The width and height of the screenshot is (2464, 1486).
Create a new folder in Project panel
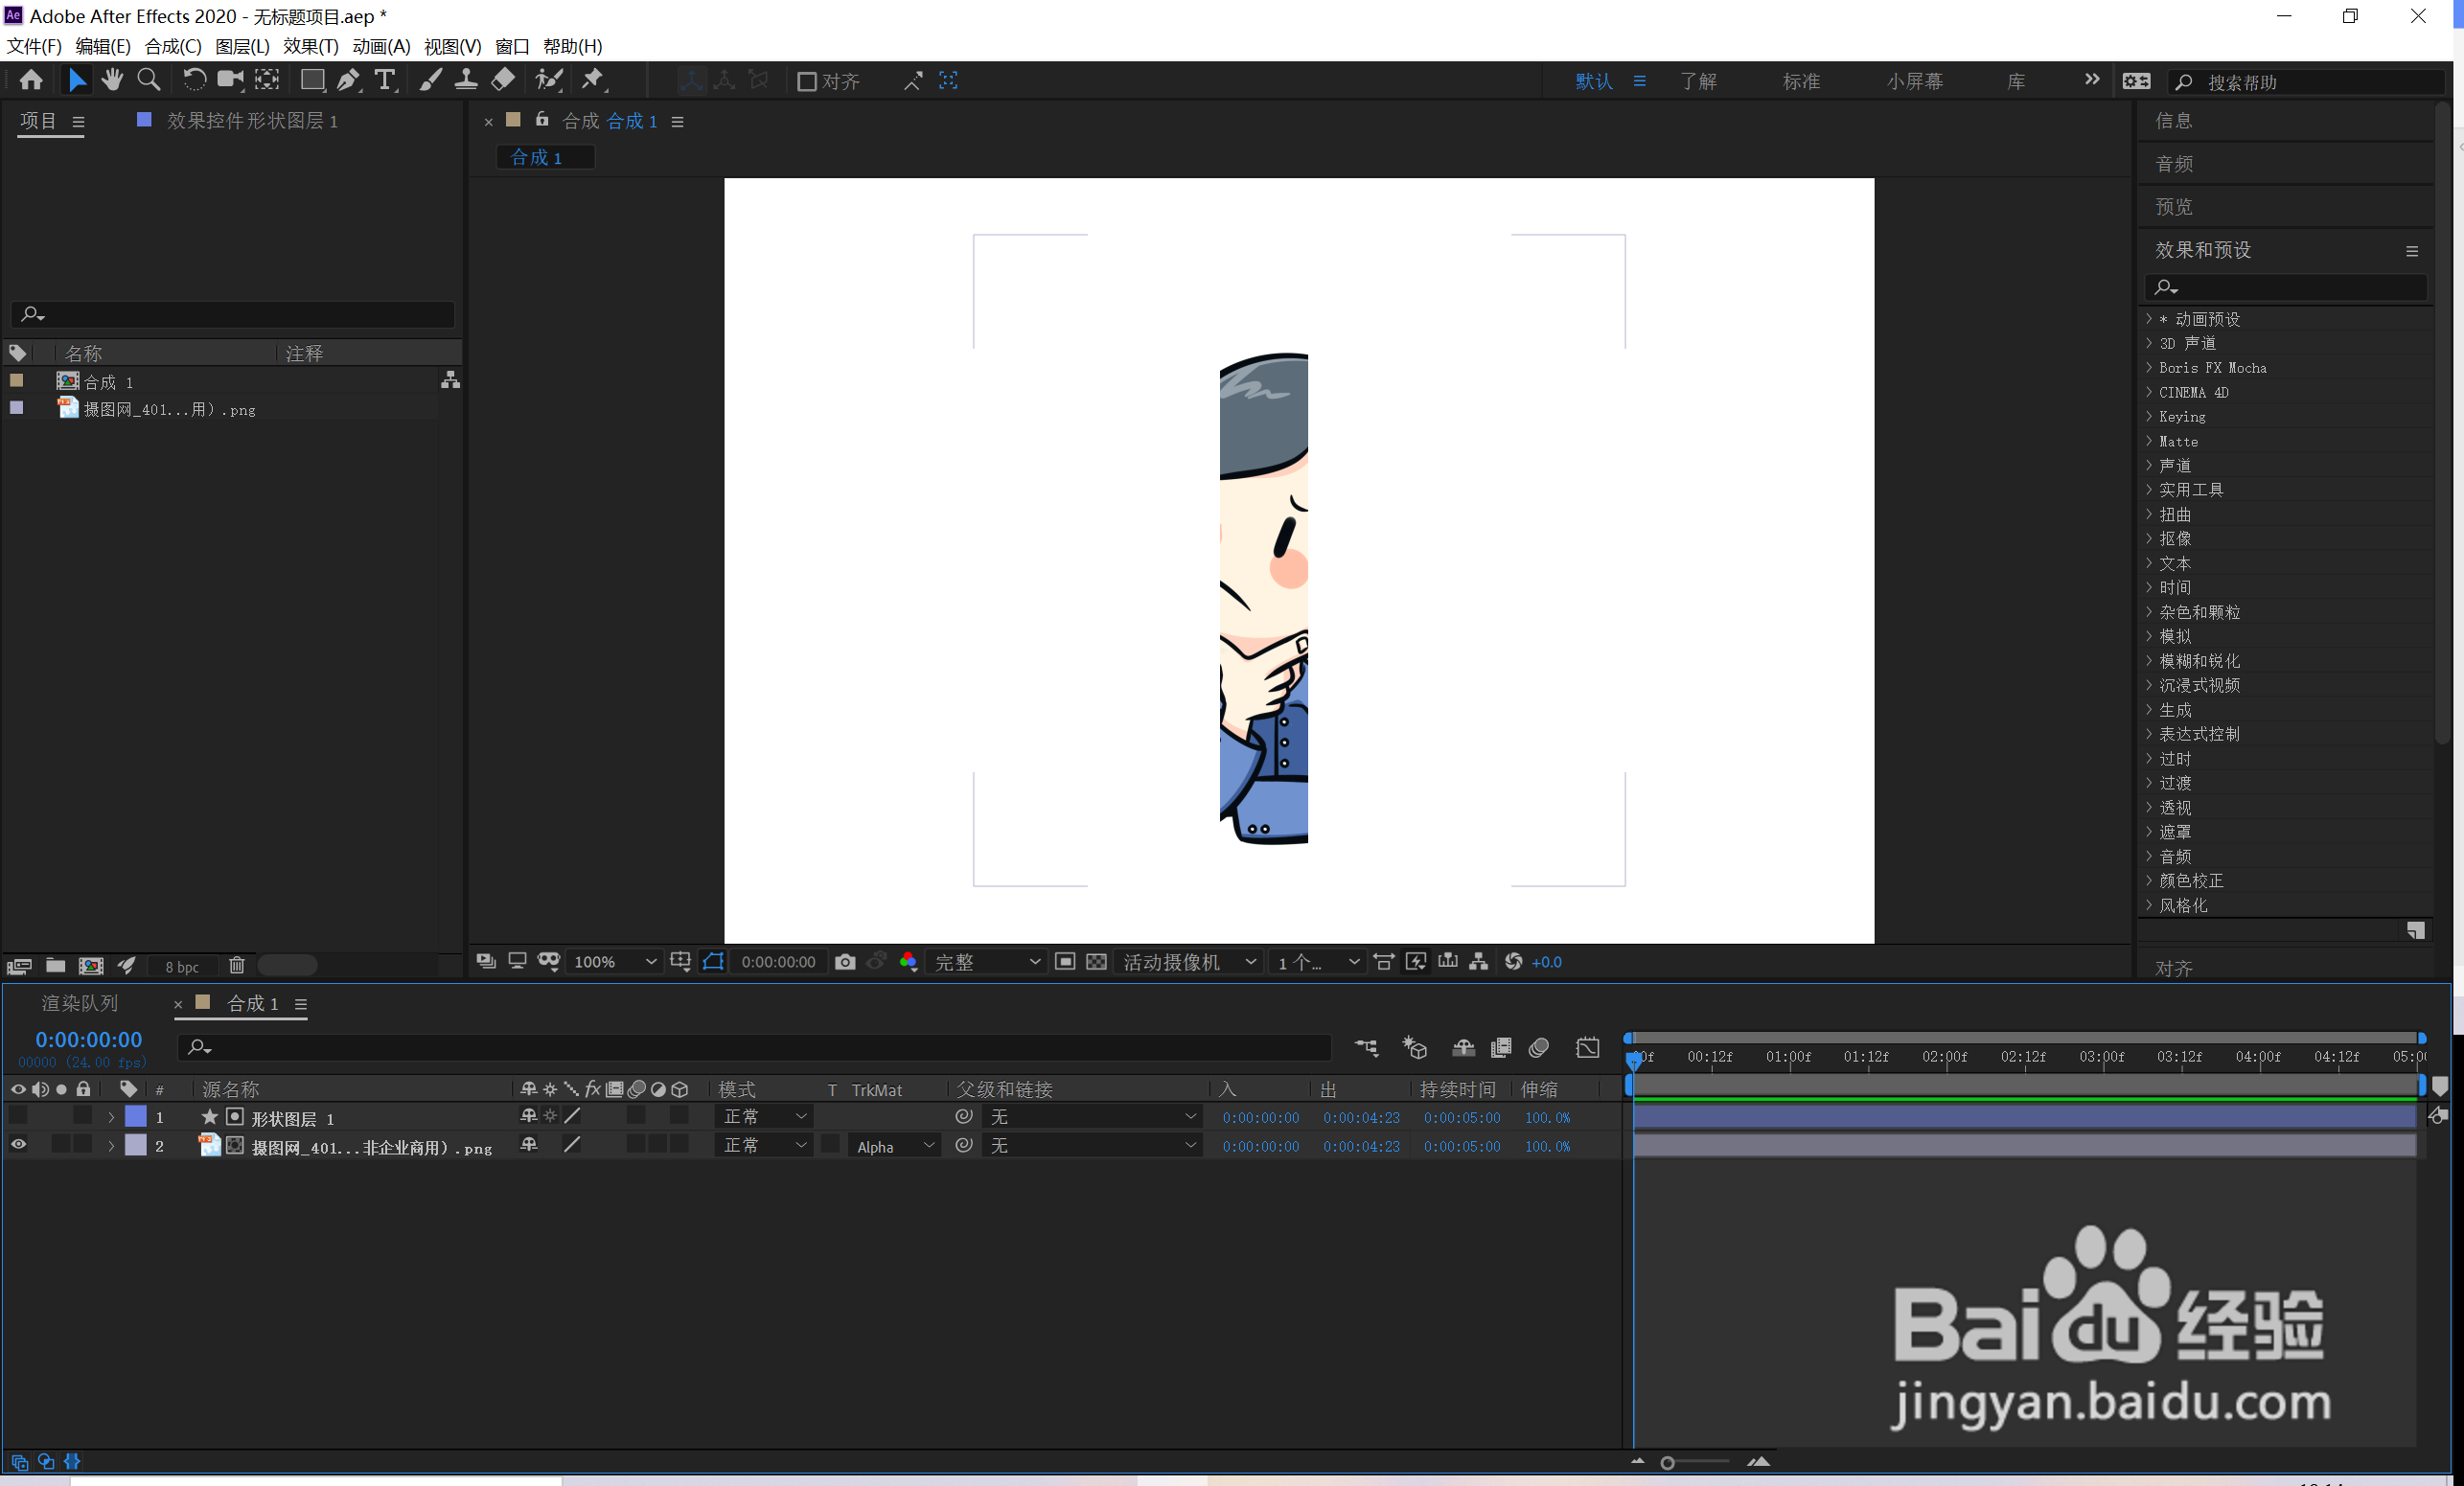(x=55, y=965)
